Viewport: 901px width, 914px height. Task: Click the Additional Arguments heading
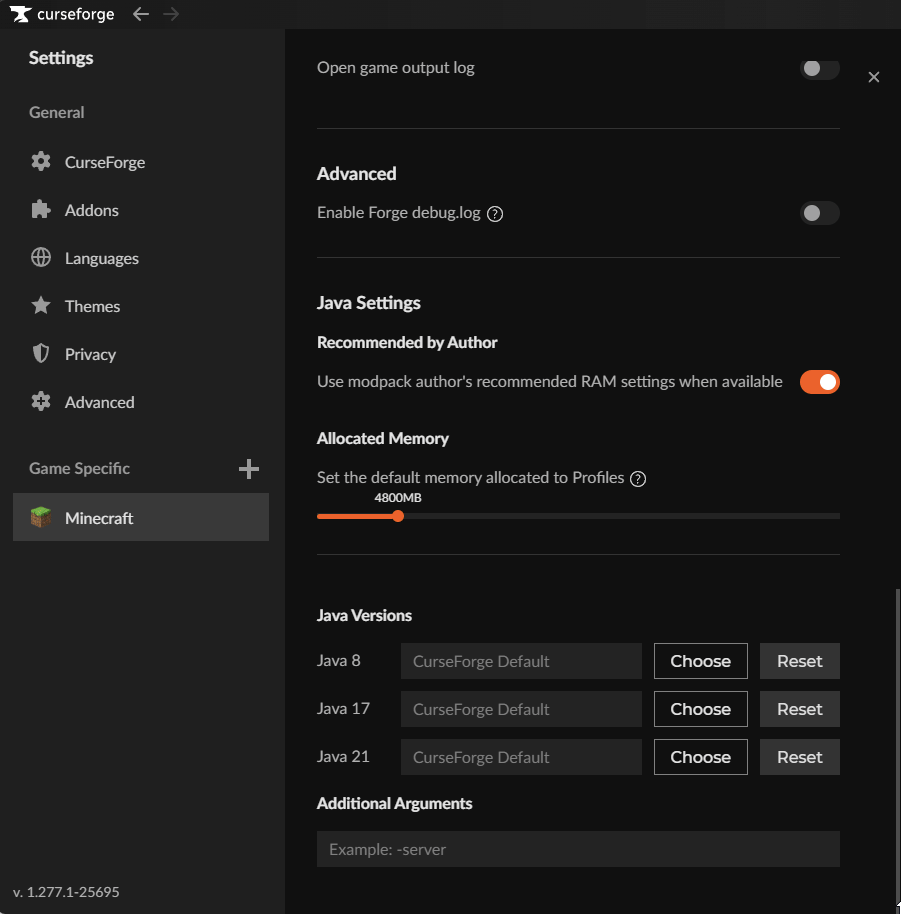[395, 803]
